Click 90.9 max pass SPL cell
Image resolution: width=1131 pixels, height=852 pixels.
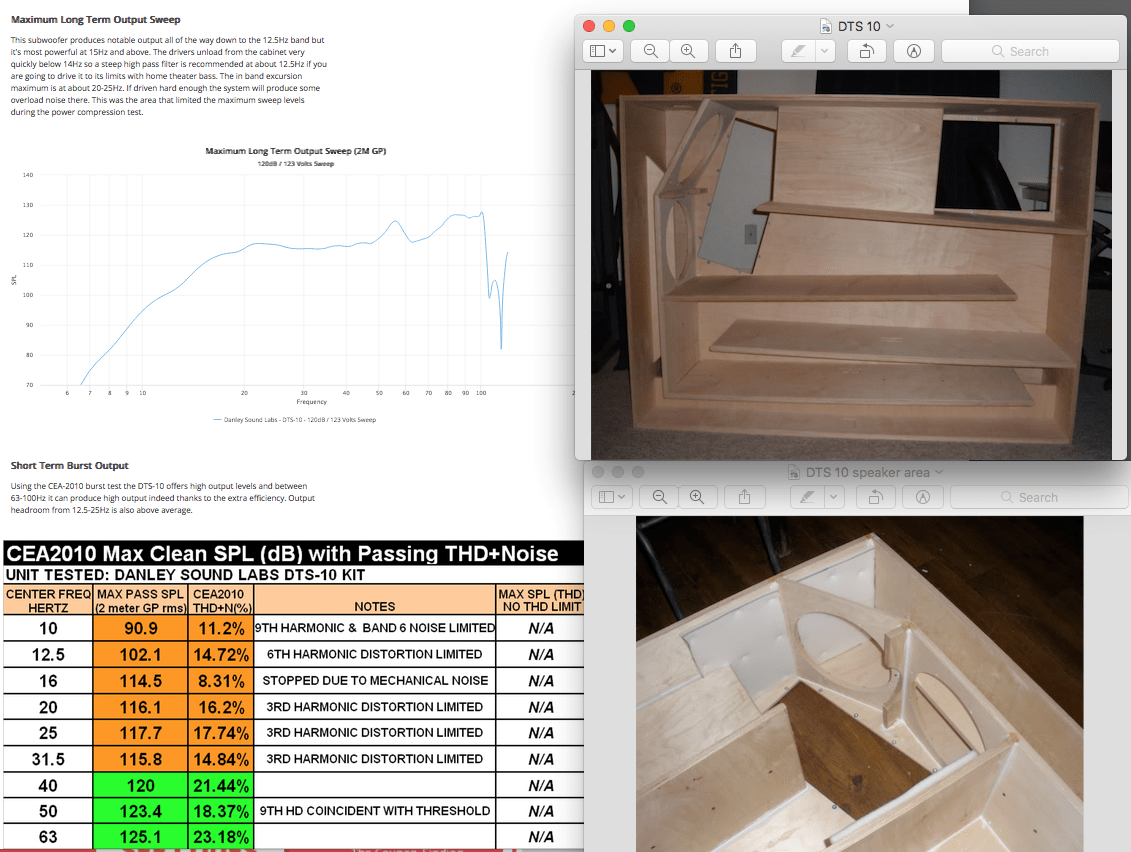point(141,628)
